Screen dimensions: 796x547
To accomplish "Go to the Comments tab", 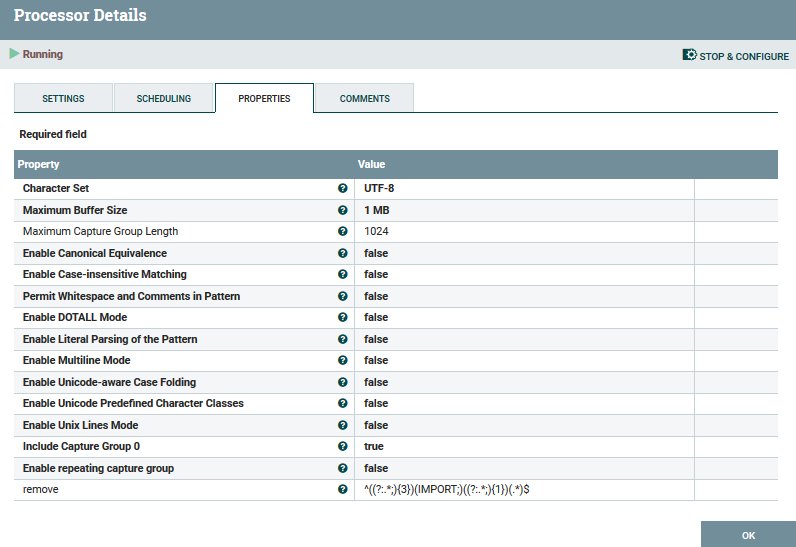I will click(x=364, y=99).
